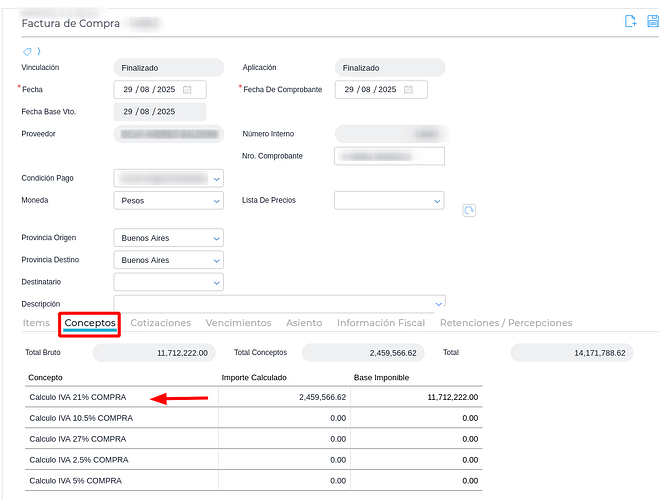Click refresh icon beside Lista De Precios

(x=468, y=210)
